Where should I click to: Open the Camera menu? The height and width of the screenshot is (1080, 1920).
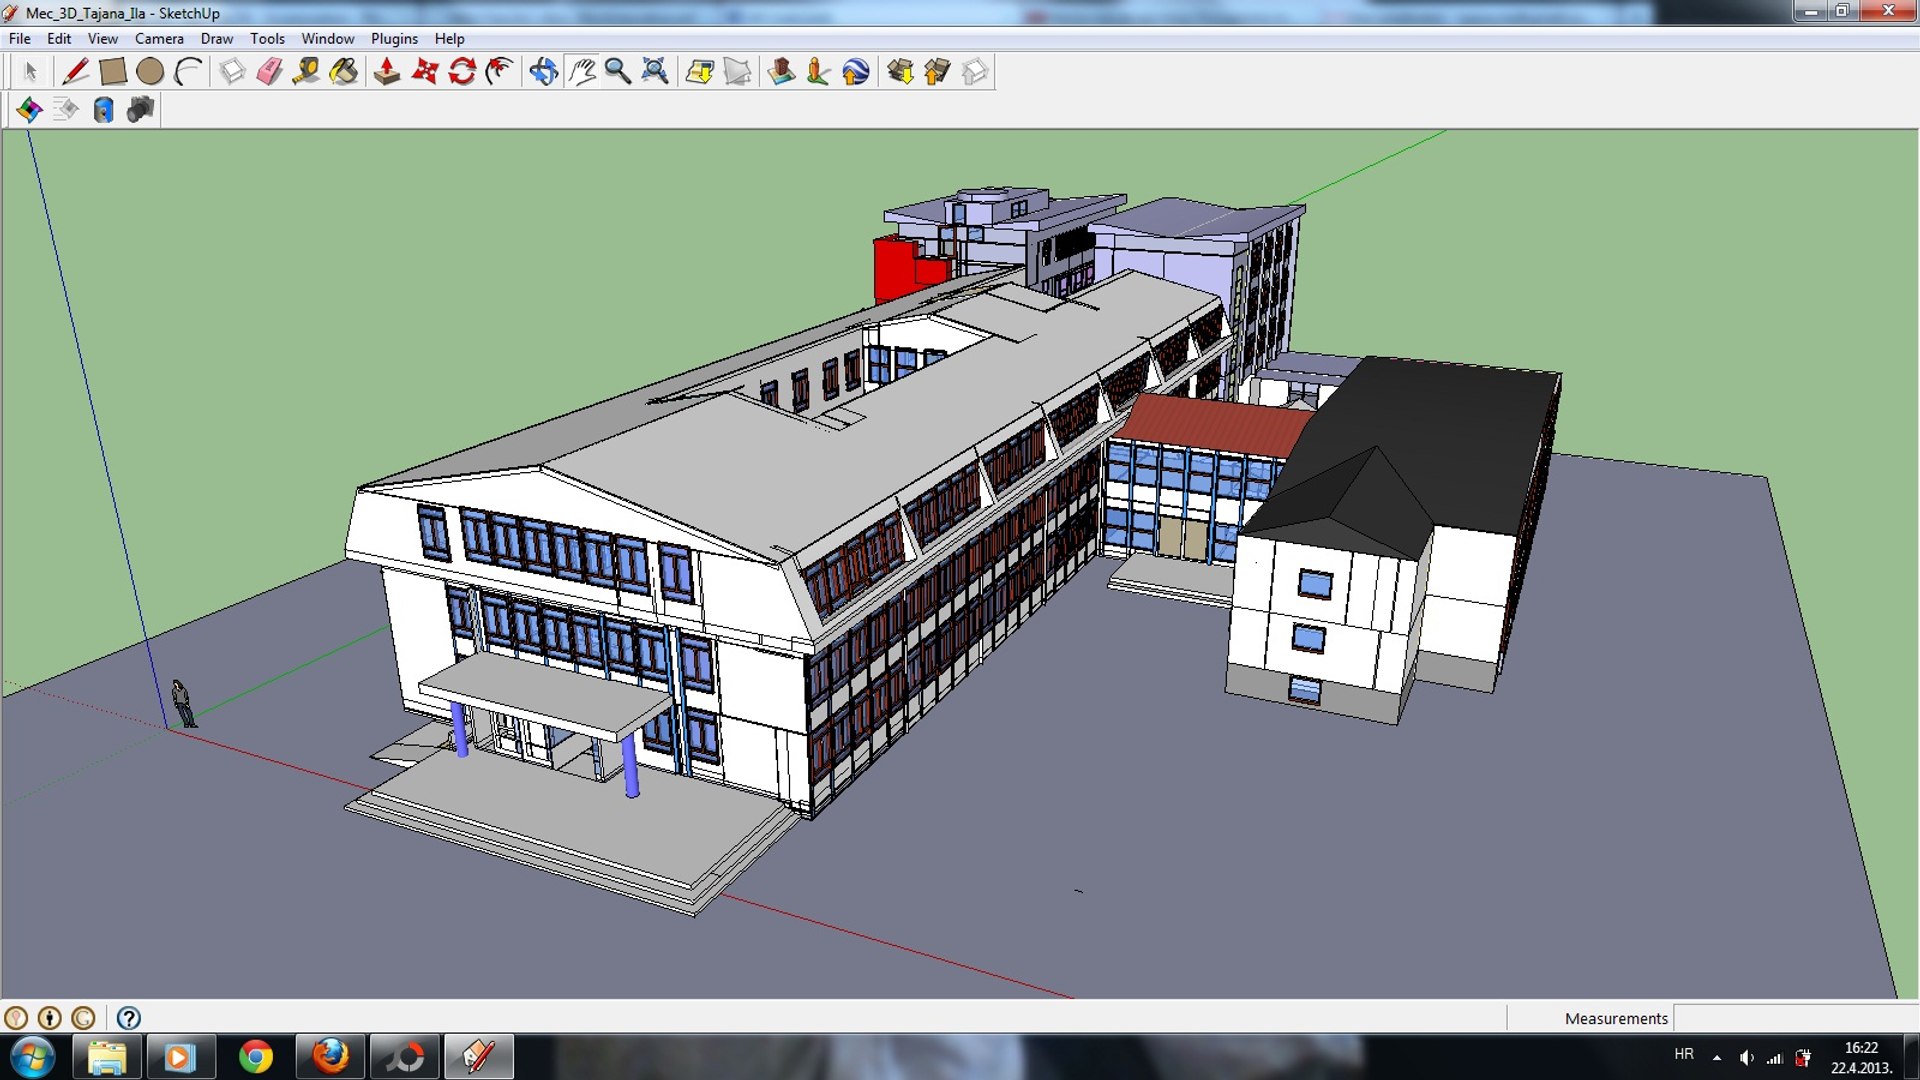point(159,39)
